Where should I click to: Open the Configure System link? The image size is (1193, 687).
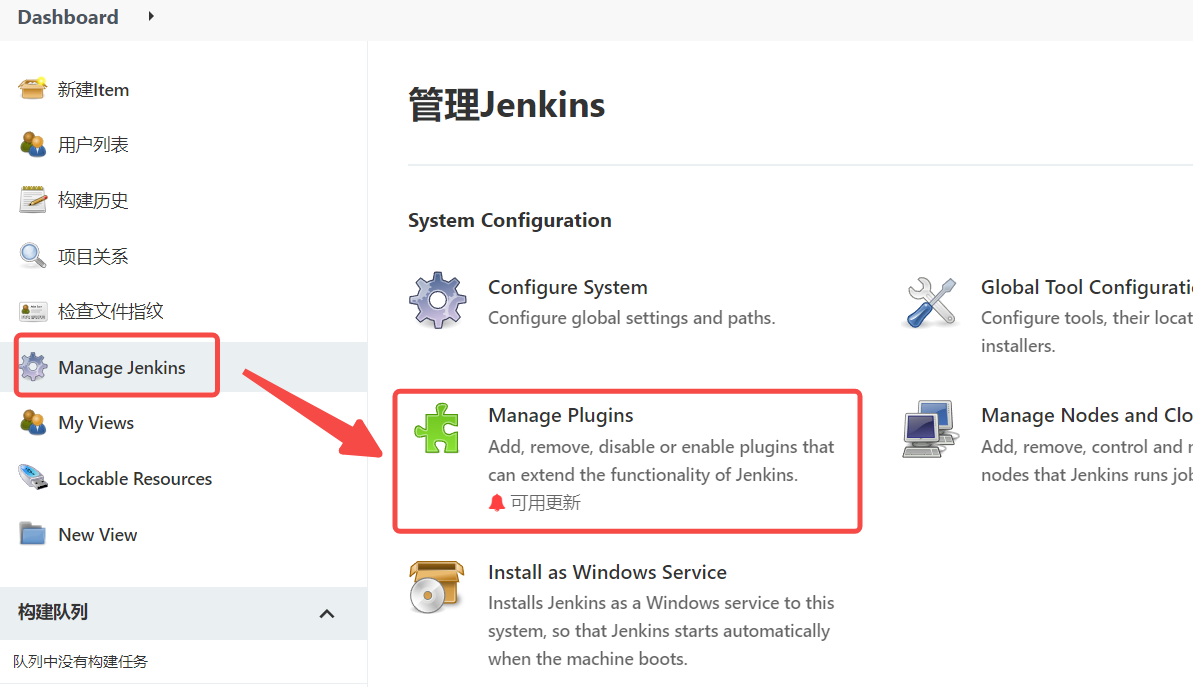567,287
